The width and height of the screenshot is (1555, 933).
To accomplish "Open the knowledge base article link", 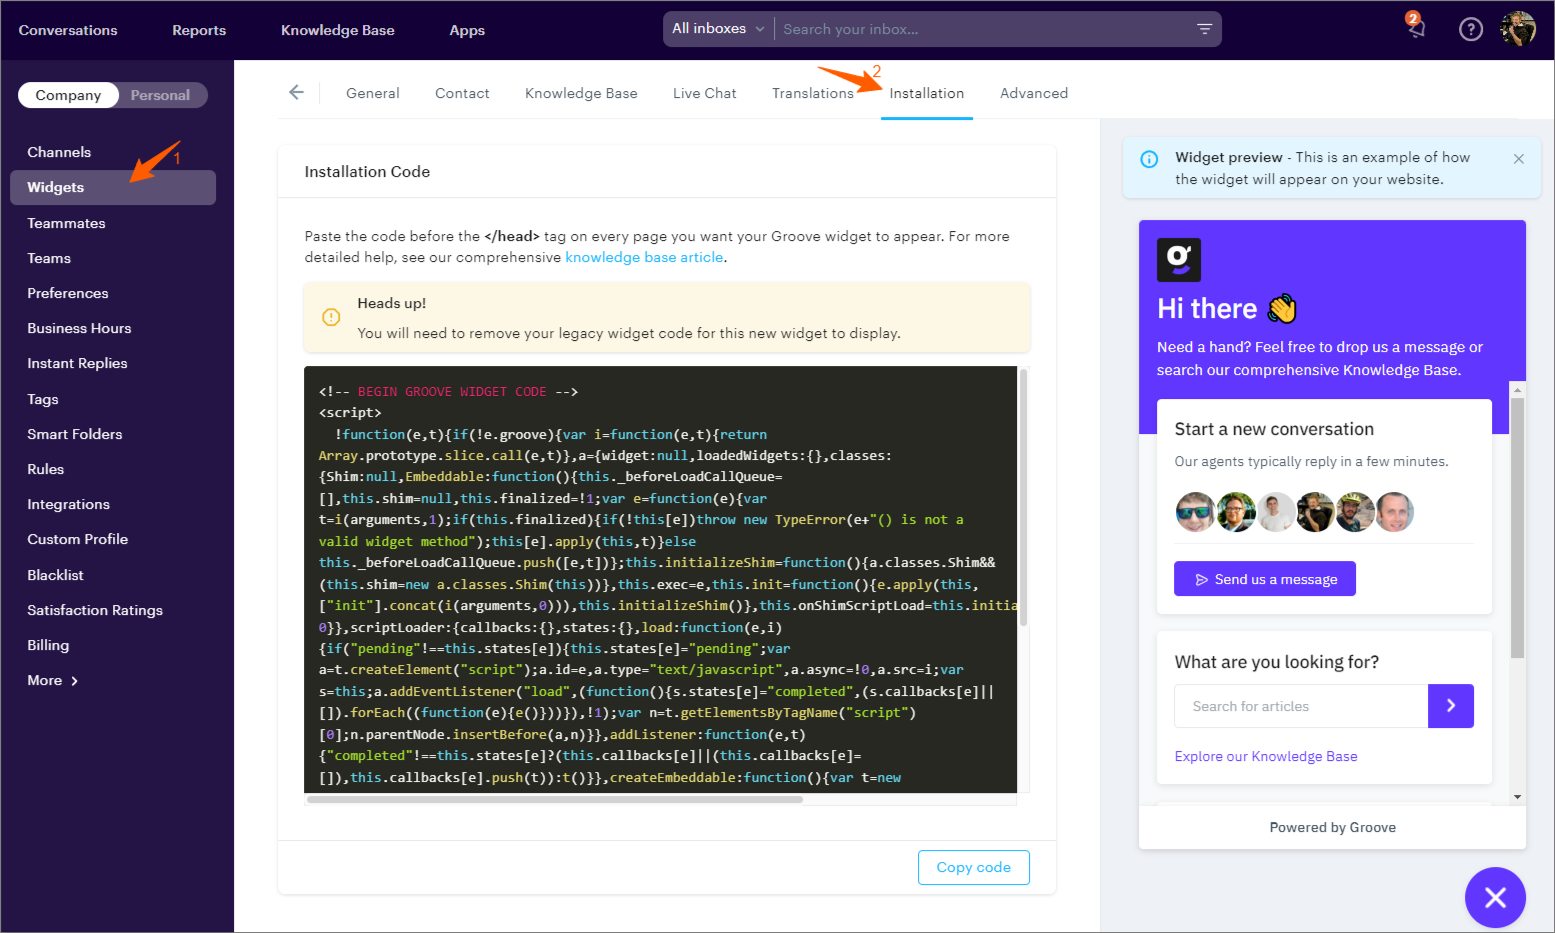I will click(x=644, y=257).
